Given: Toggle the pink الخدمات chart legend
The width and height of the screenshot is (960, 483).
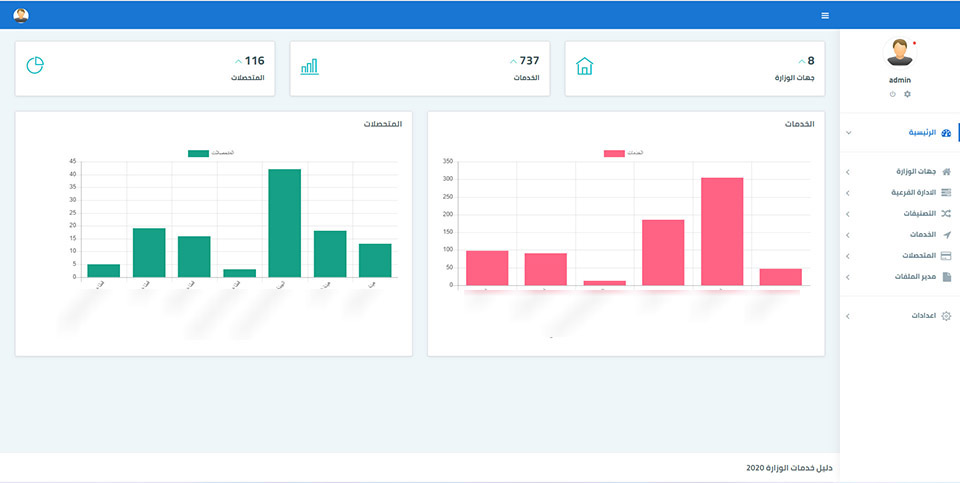Looking at the screenshot, I should tap(614, 153).
